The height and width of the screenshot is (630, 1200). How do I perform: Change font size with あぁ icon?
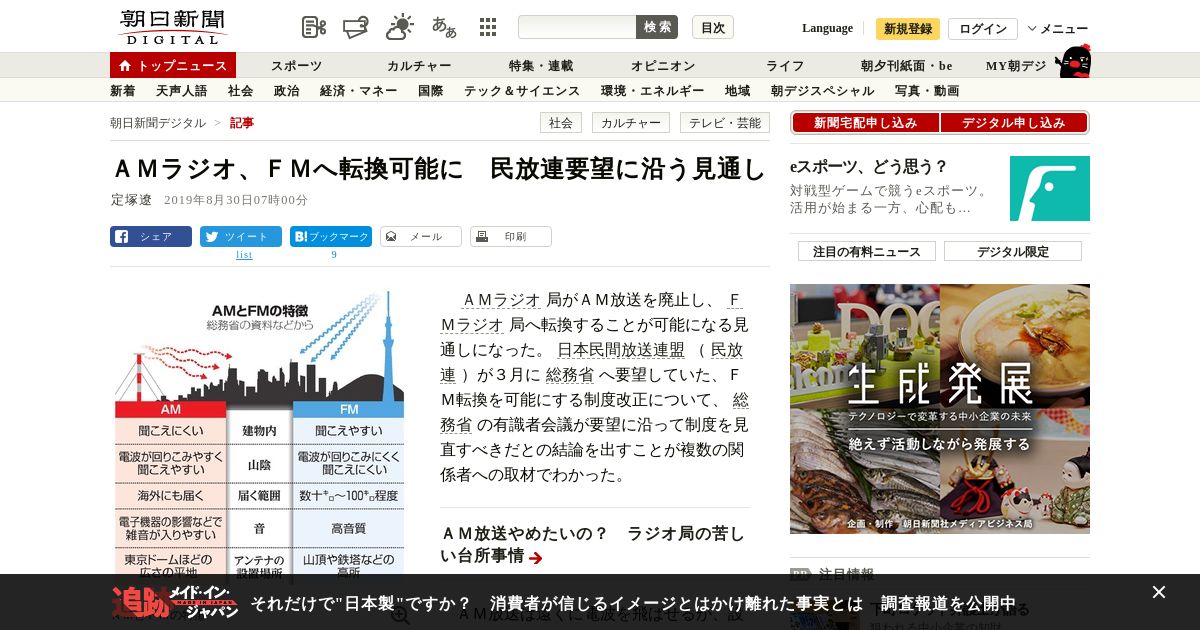point(444,27)
